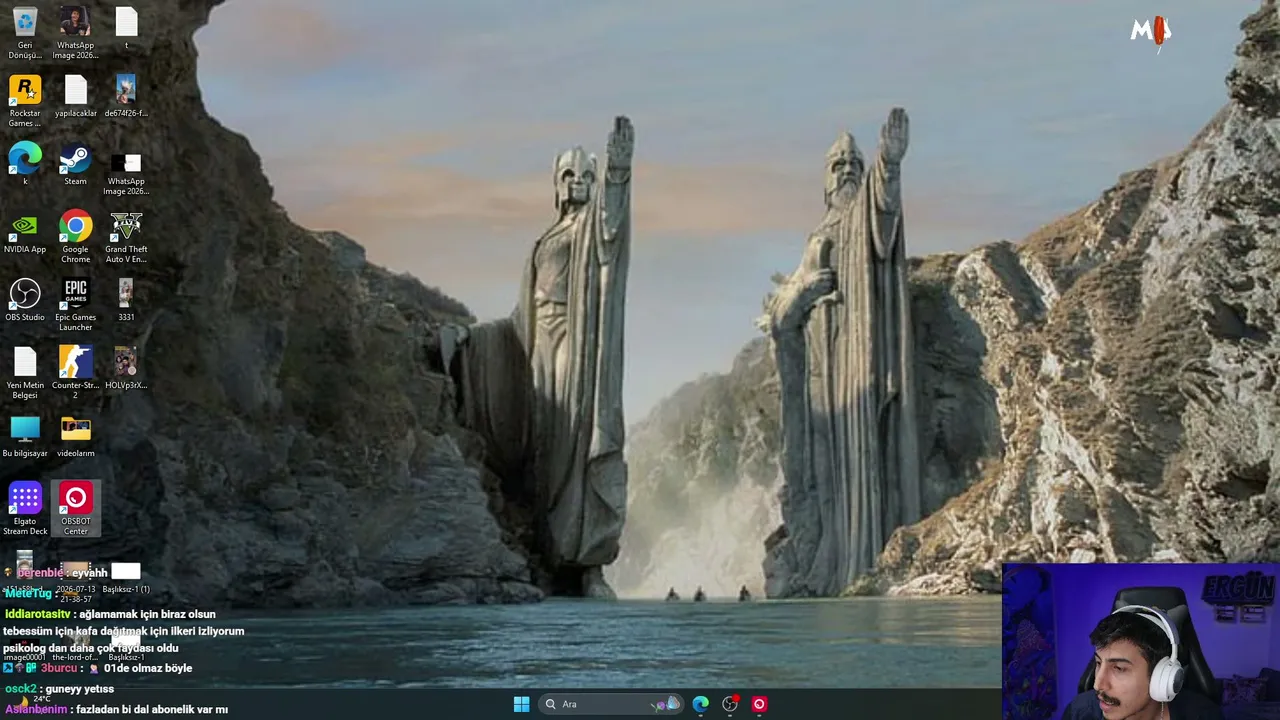This screenshot has width=1280, height=720.
Task: Open the OBS Studio desktop shortcut
Action: click(25, 301)
